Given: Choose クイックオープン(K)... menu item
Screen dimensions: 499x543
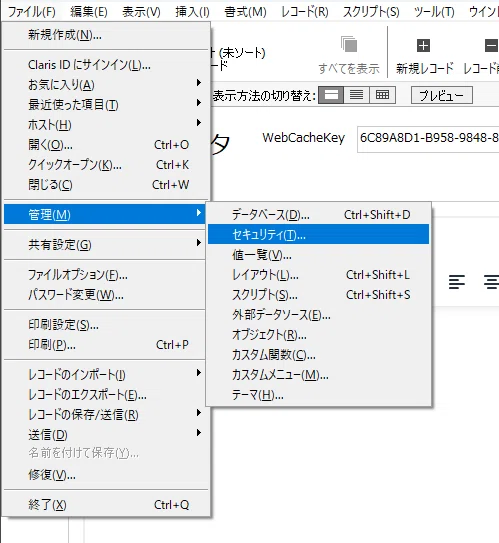Looking at the screenshot, I should click(107, 165).
